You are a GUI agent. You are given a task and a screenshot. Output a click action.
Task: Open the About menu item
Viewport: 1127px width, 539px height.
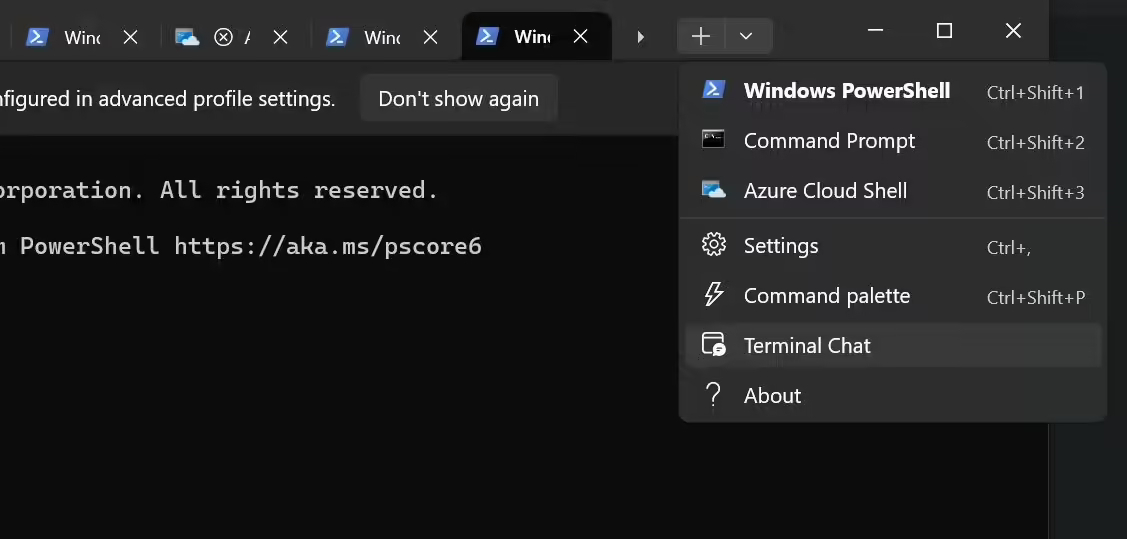tap(772, 396)
